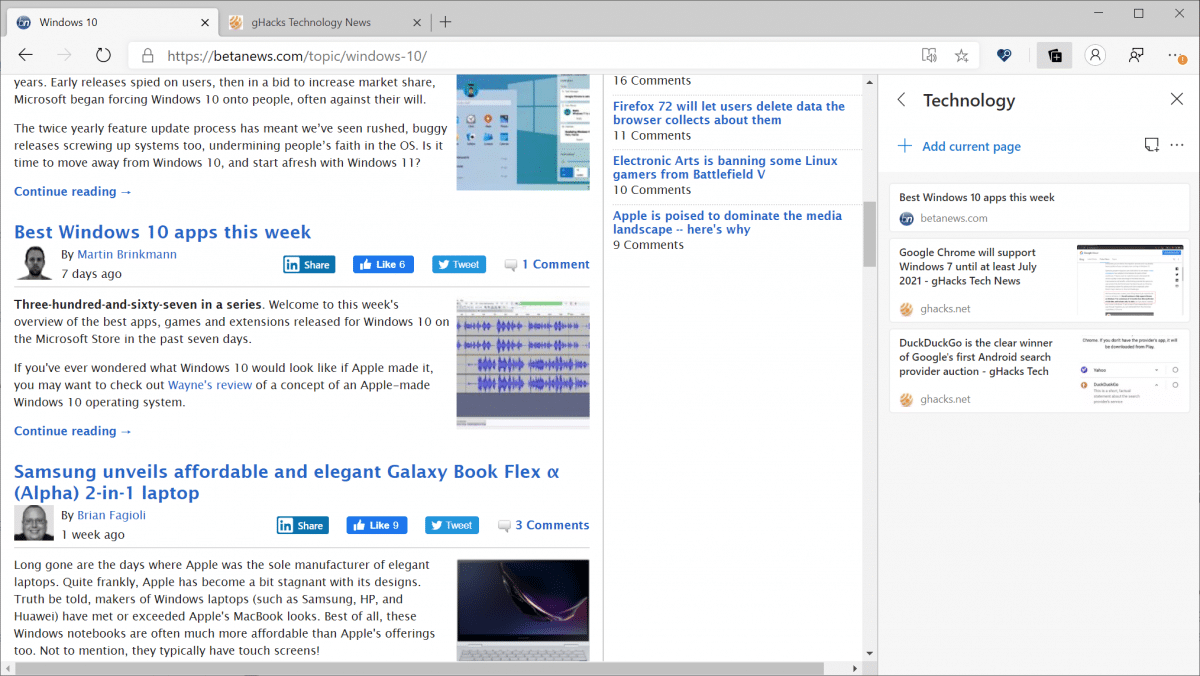
Task: Share the Samsung article on LinkedIn
Action: click(302, 524)
